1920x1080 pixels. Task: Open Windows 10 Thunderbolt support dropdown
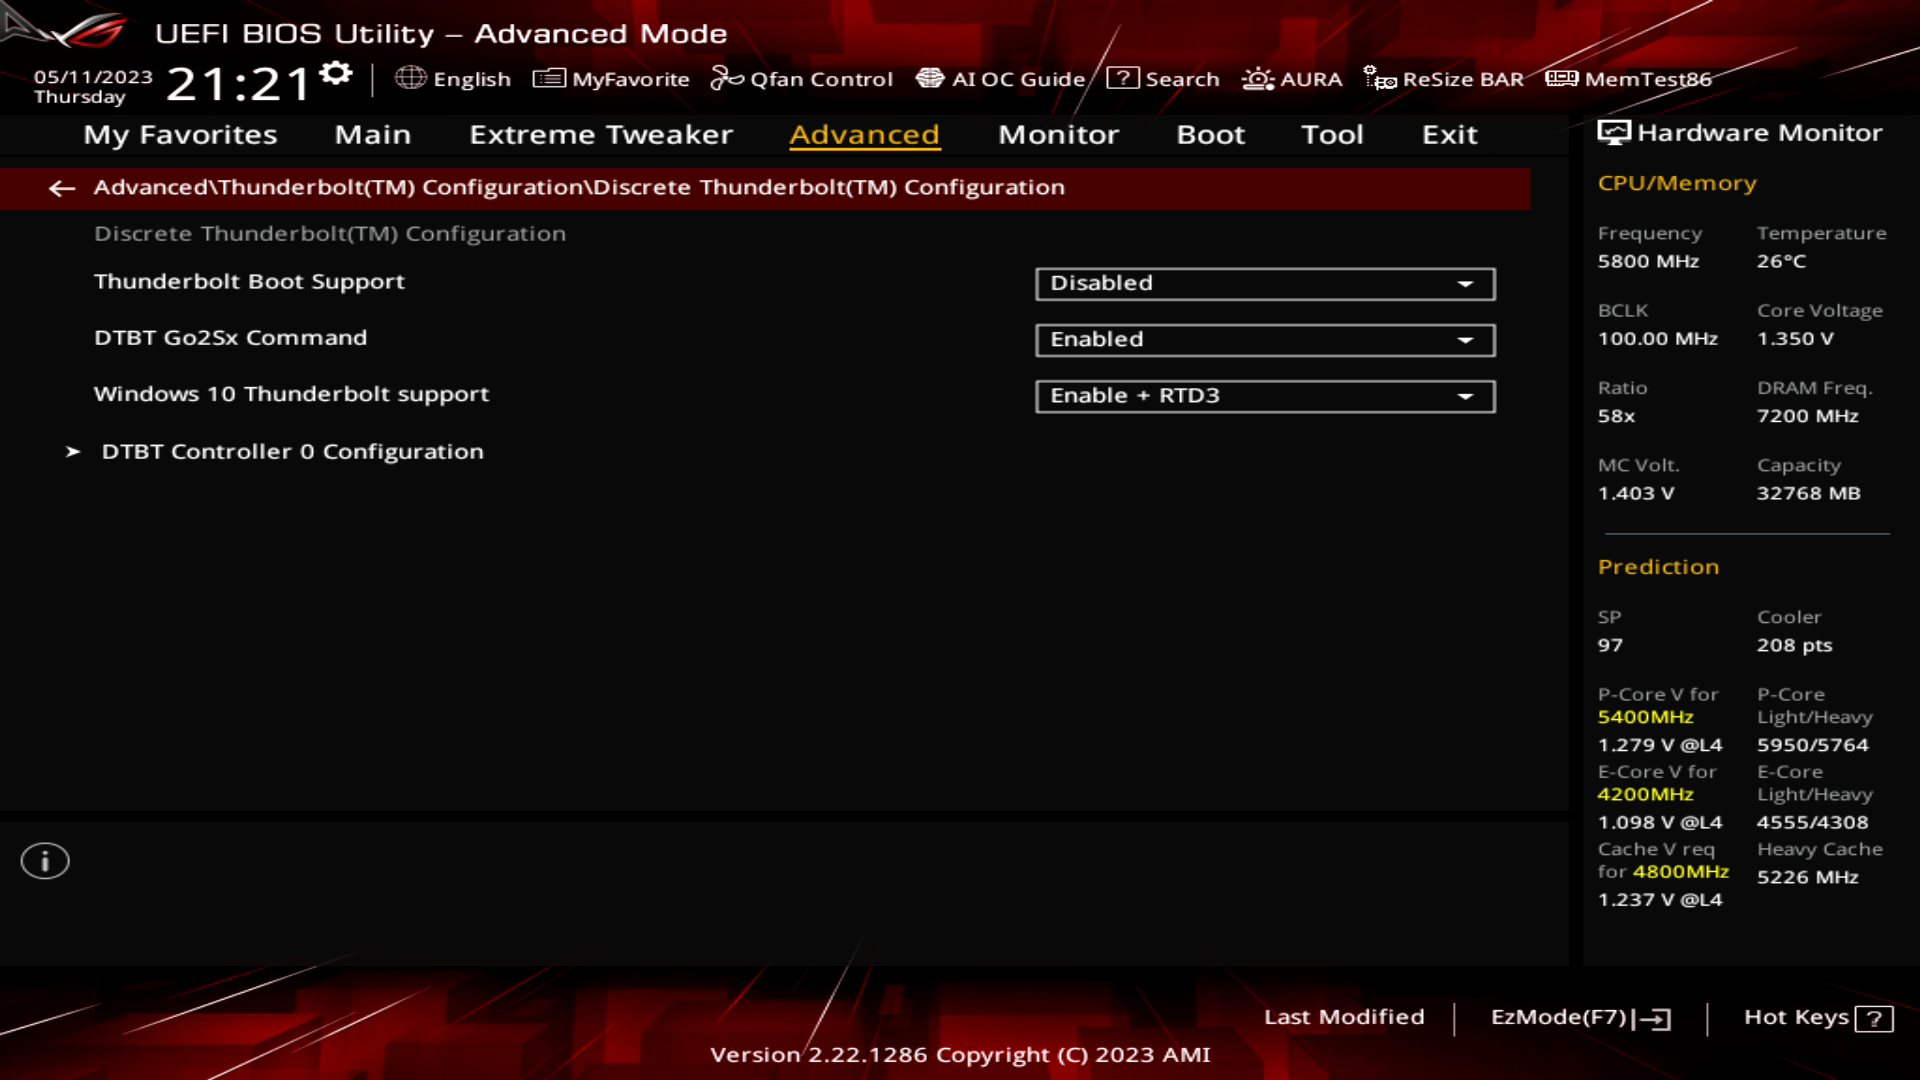pos(1265,396)
